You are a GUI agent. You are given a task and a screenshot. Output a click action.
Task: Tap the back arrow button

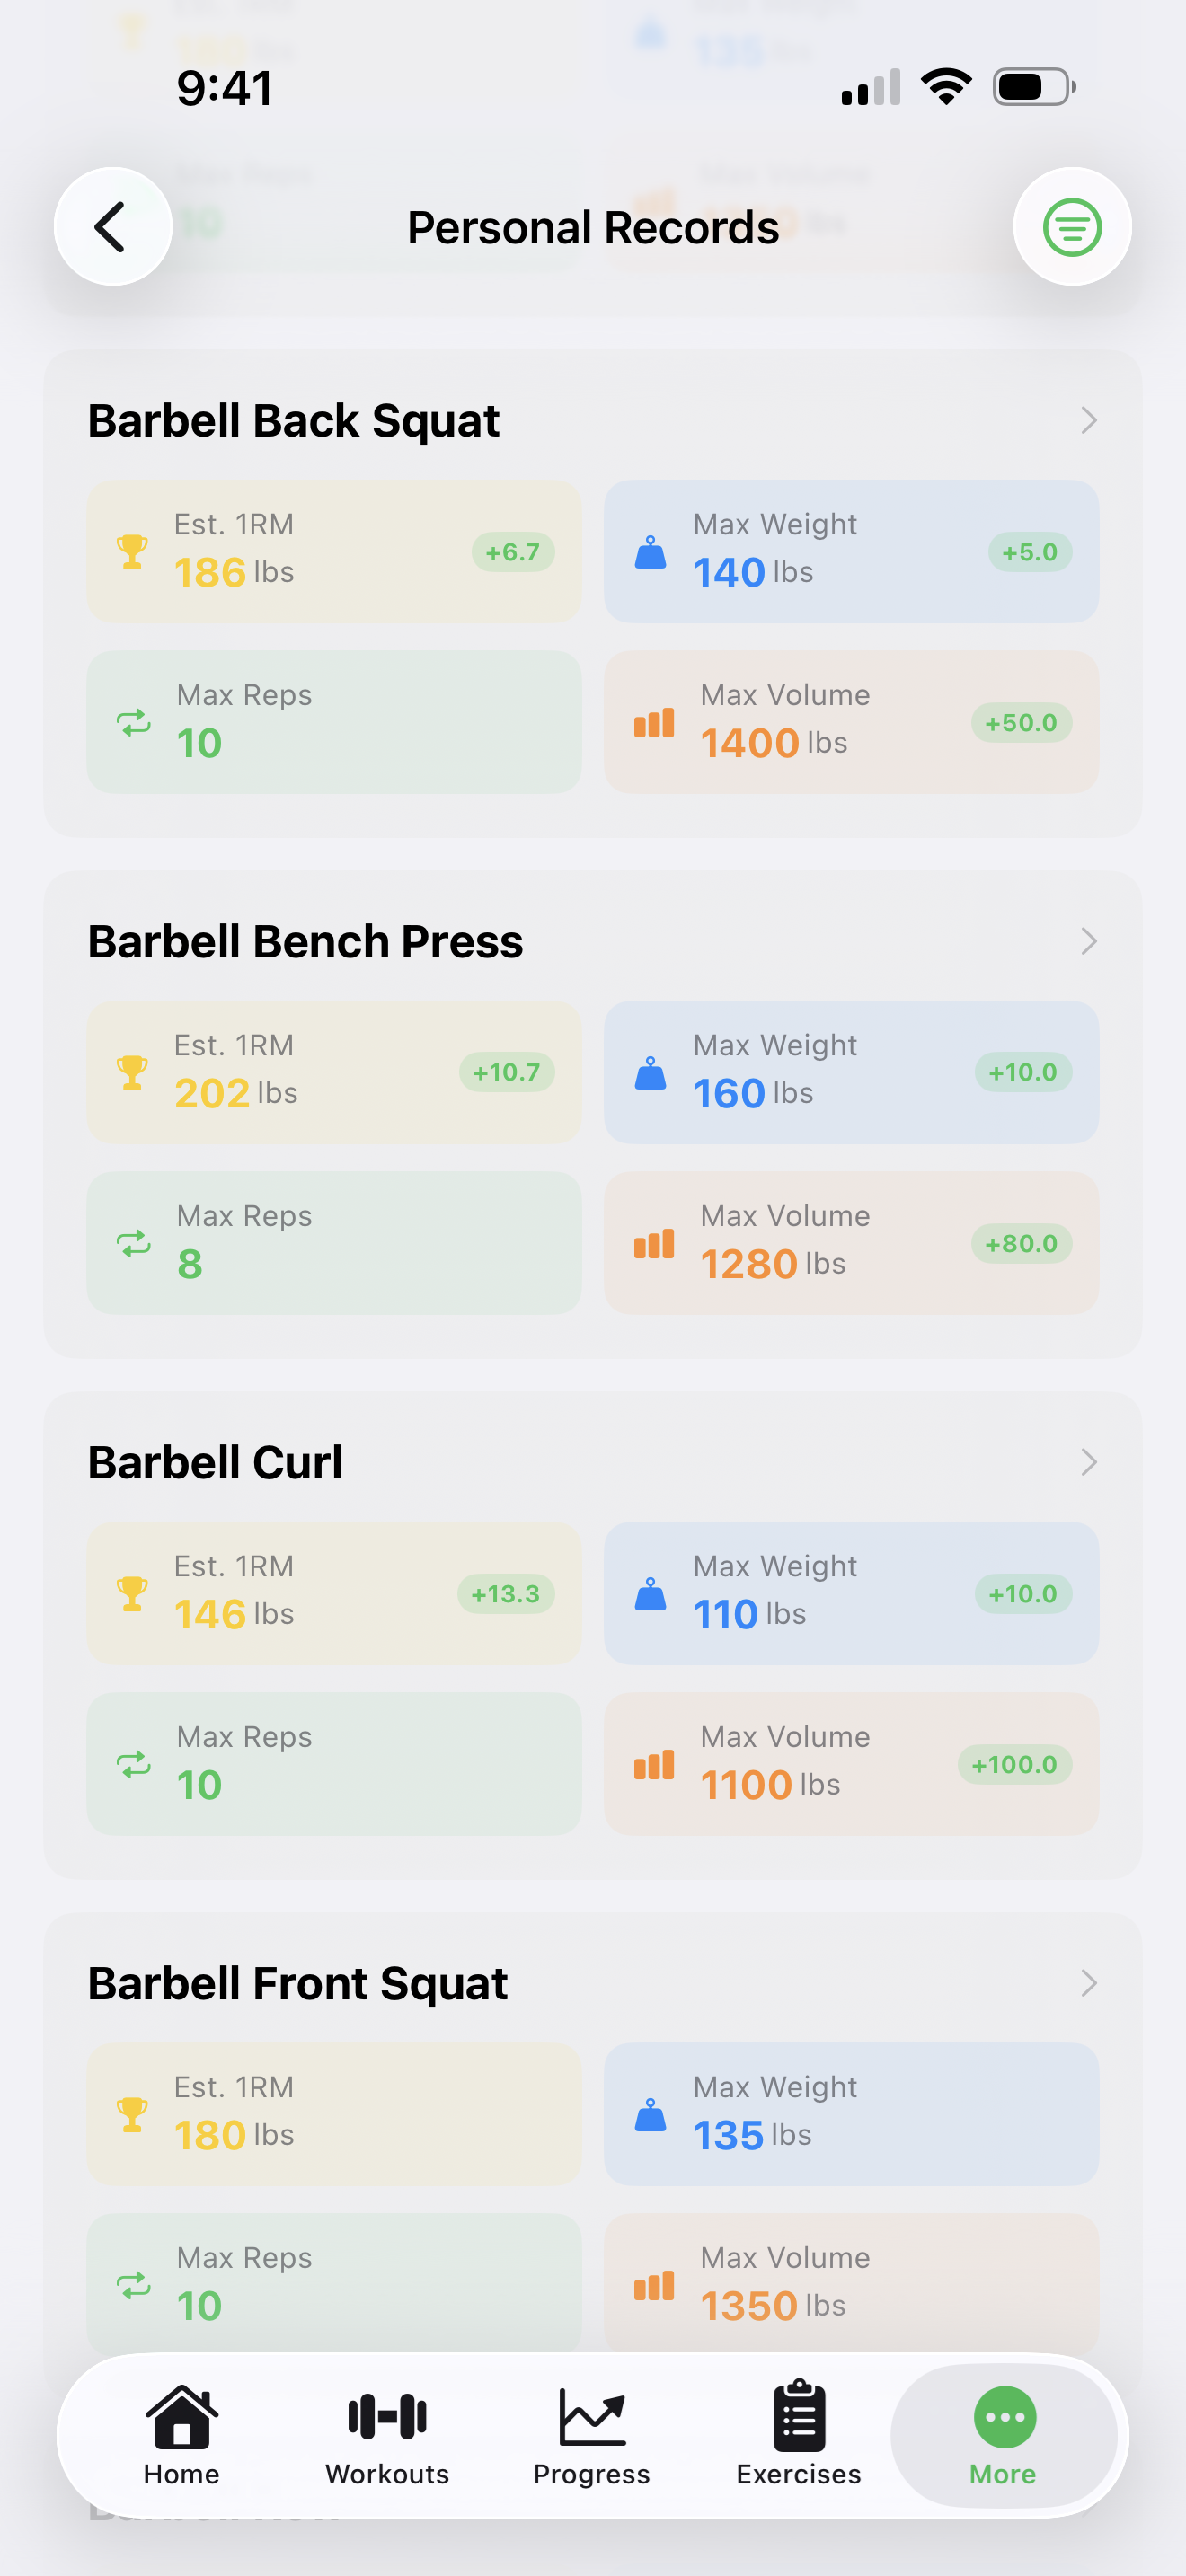[112, 227]
